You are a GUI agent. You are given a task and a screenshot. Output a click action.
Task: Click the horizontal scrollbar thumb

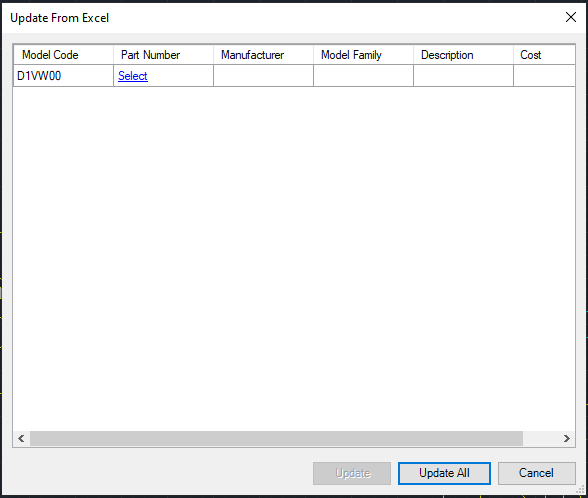276,438
